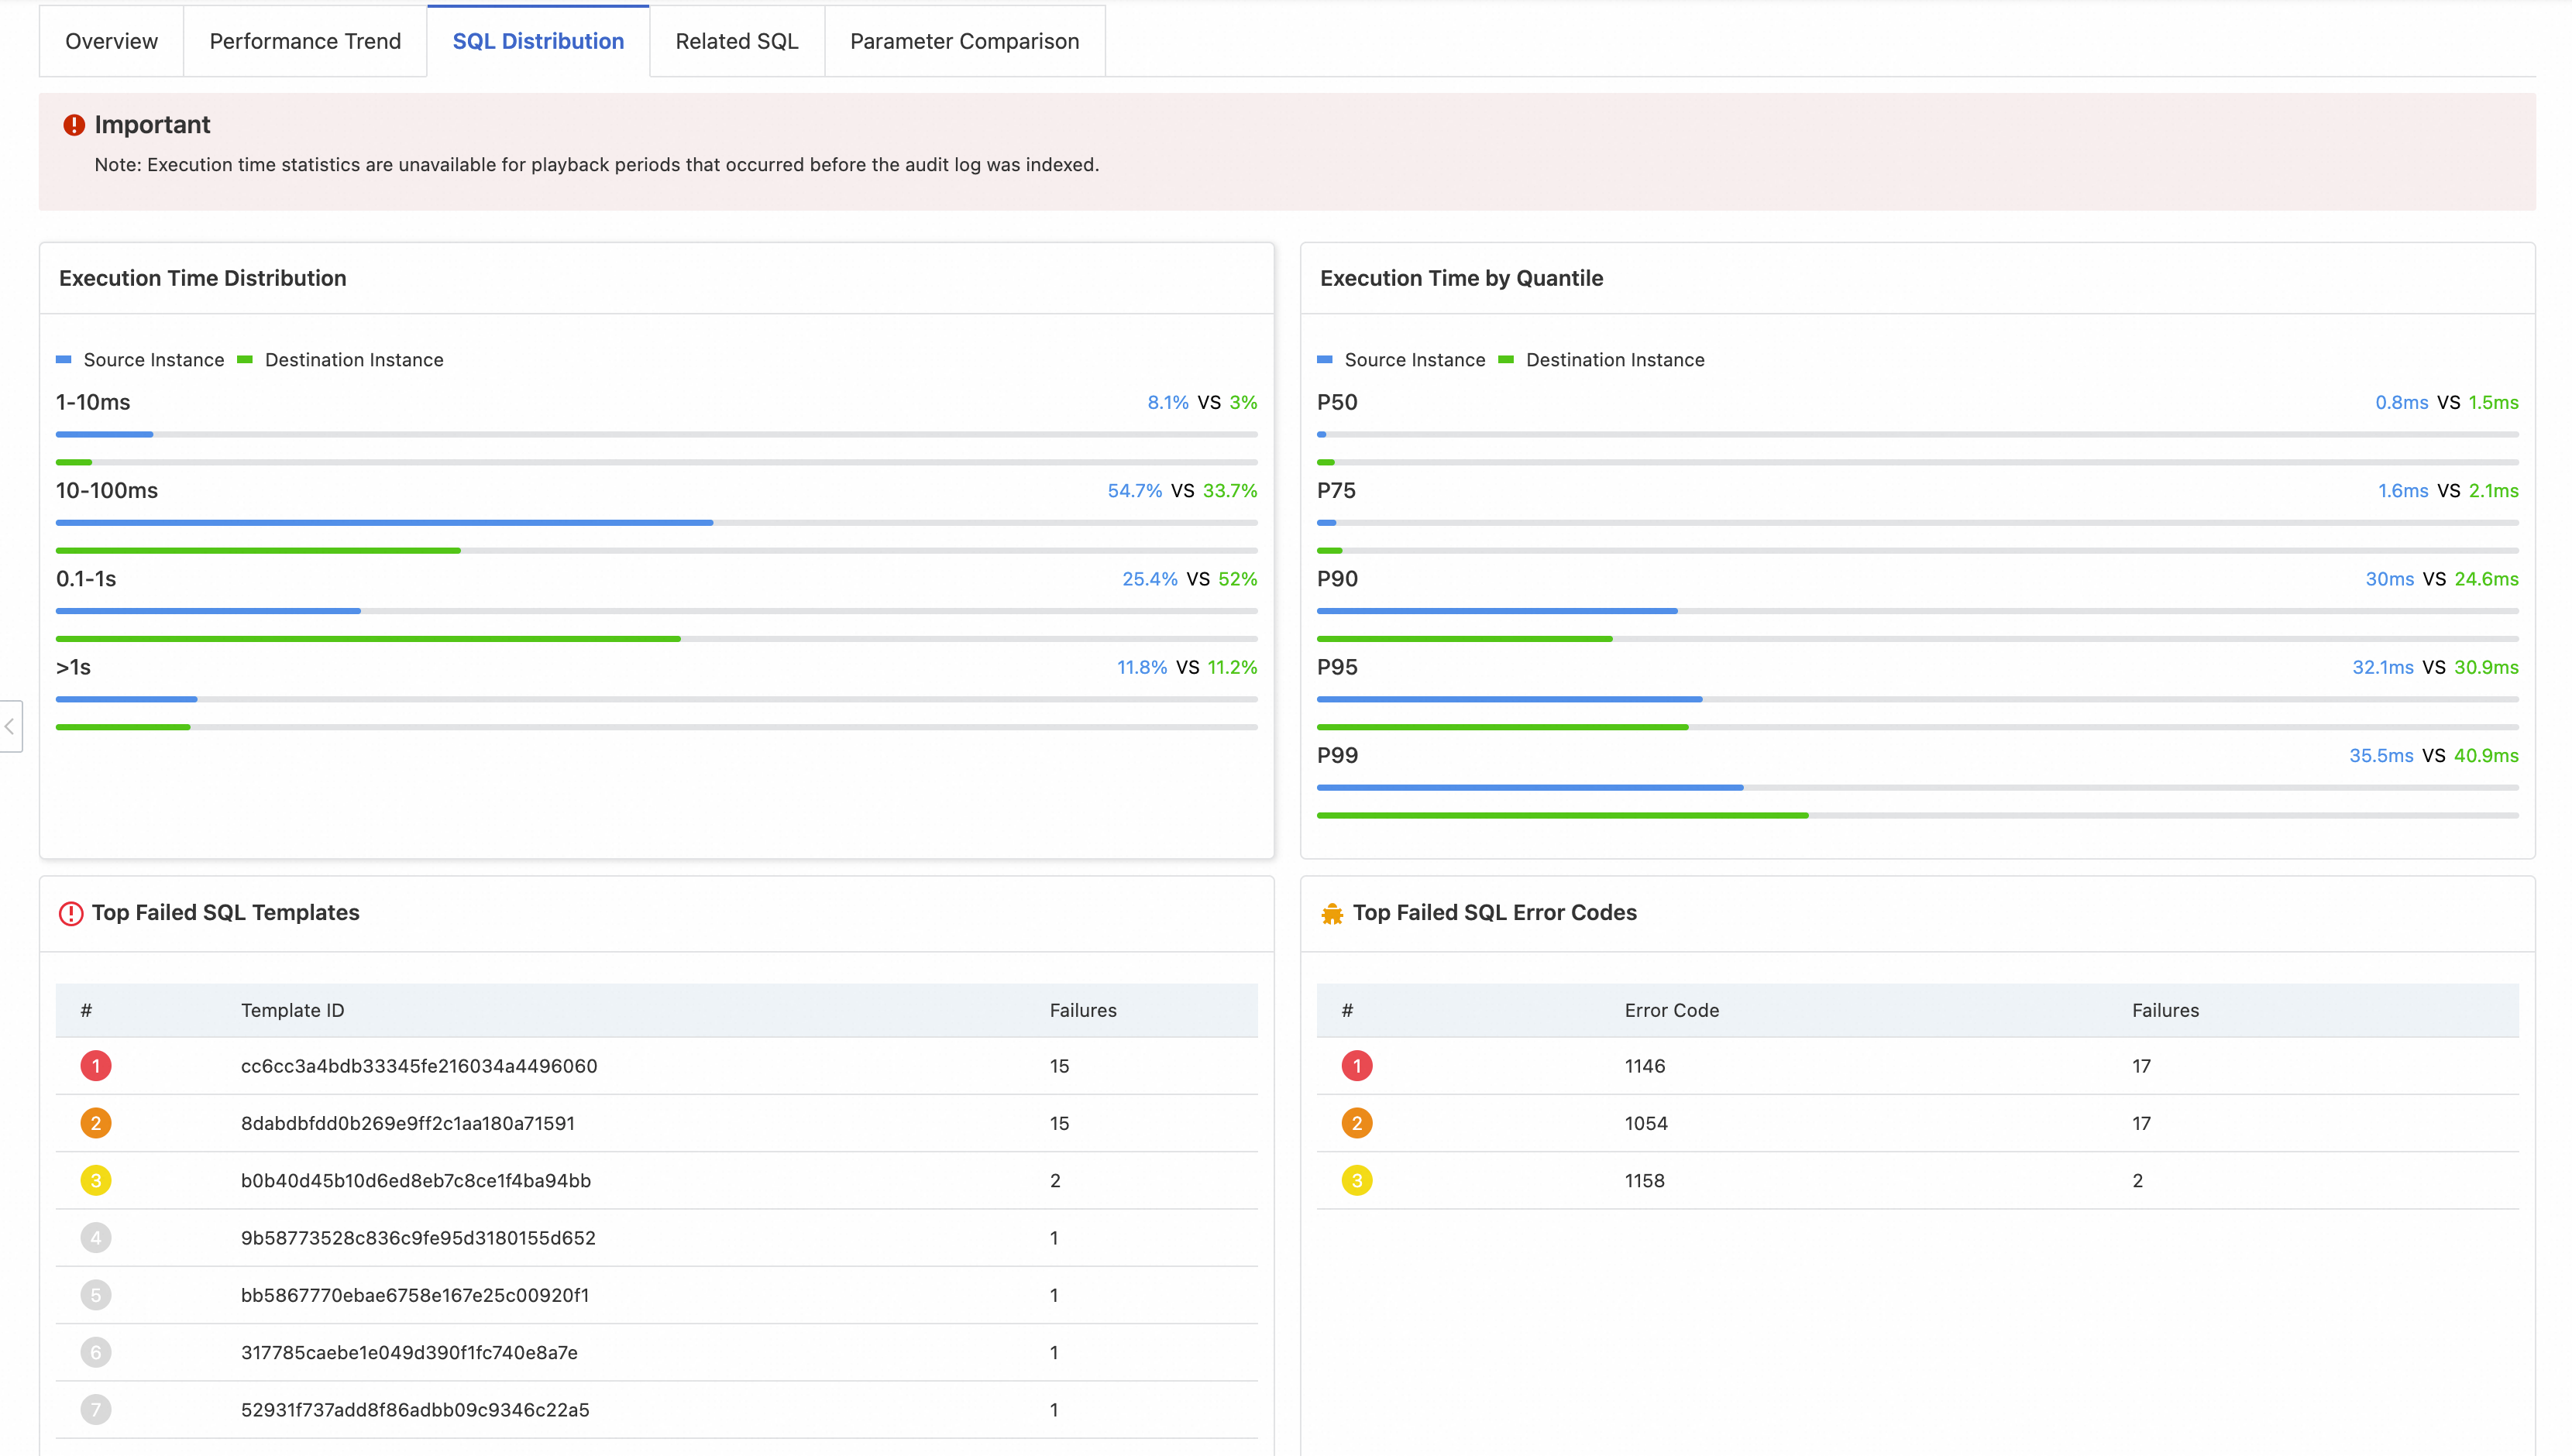Click template ID cc6cc3a4bdb33345fe216034a4496060

(x=419, y=1066)
